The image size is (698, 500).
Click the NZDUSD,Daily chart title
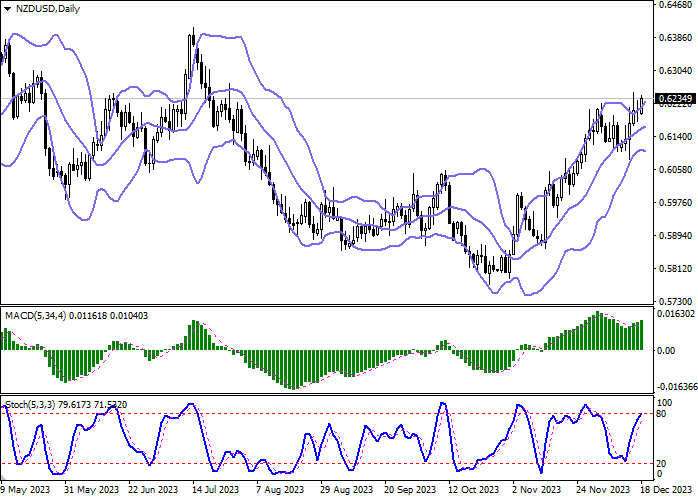48,8
